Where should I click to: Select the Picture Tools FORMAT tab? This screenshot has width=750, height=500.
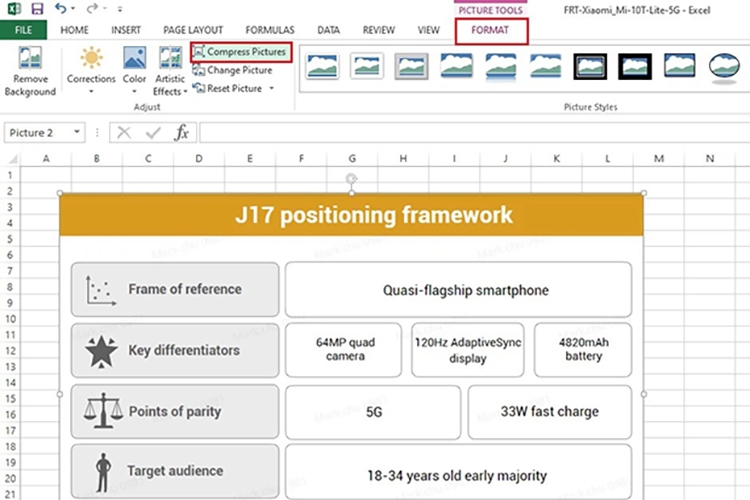pyautogui.click(x=490, y=30)
